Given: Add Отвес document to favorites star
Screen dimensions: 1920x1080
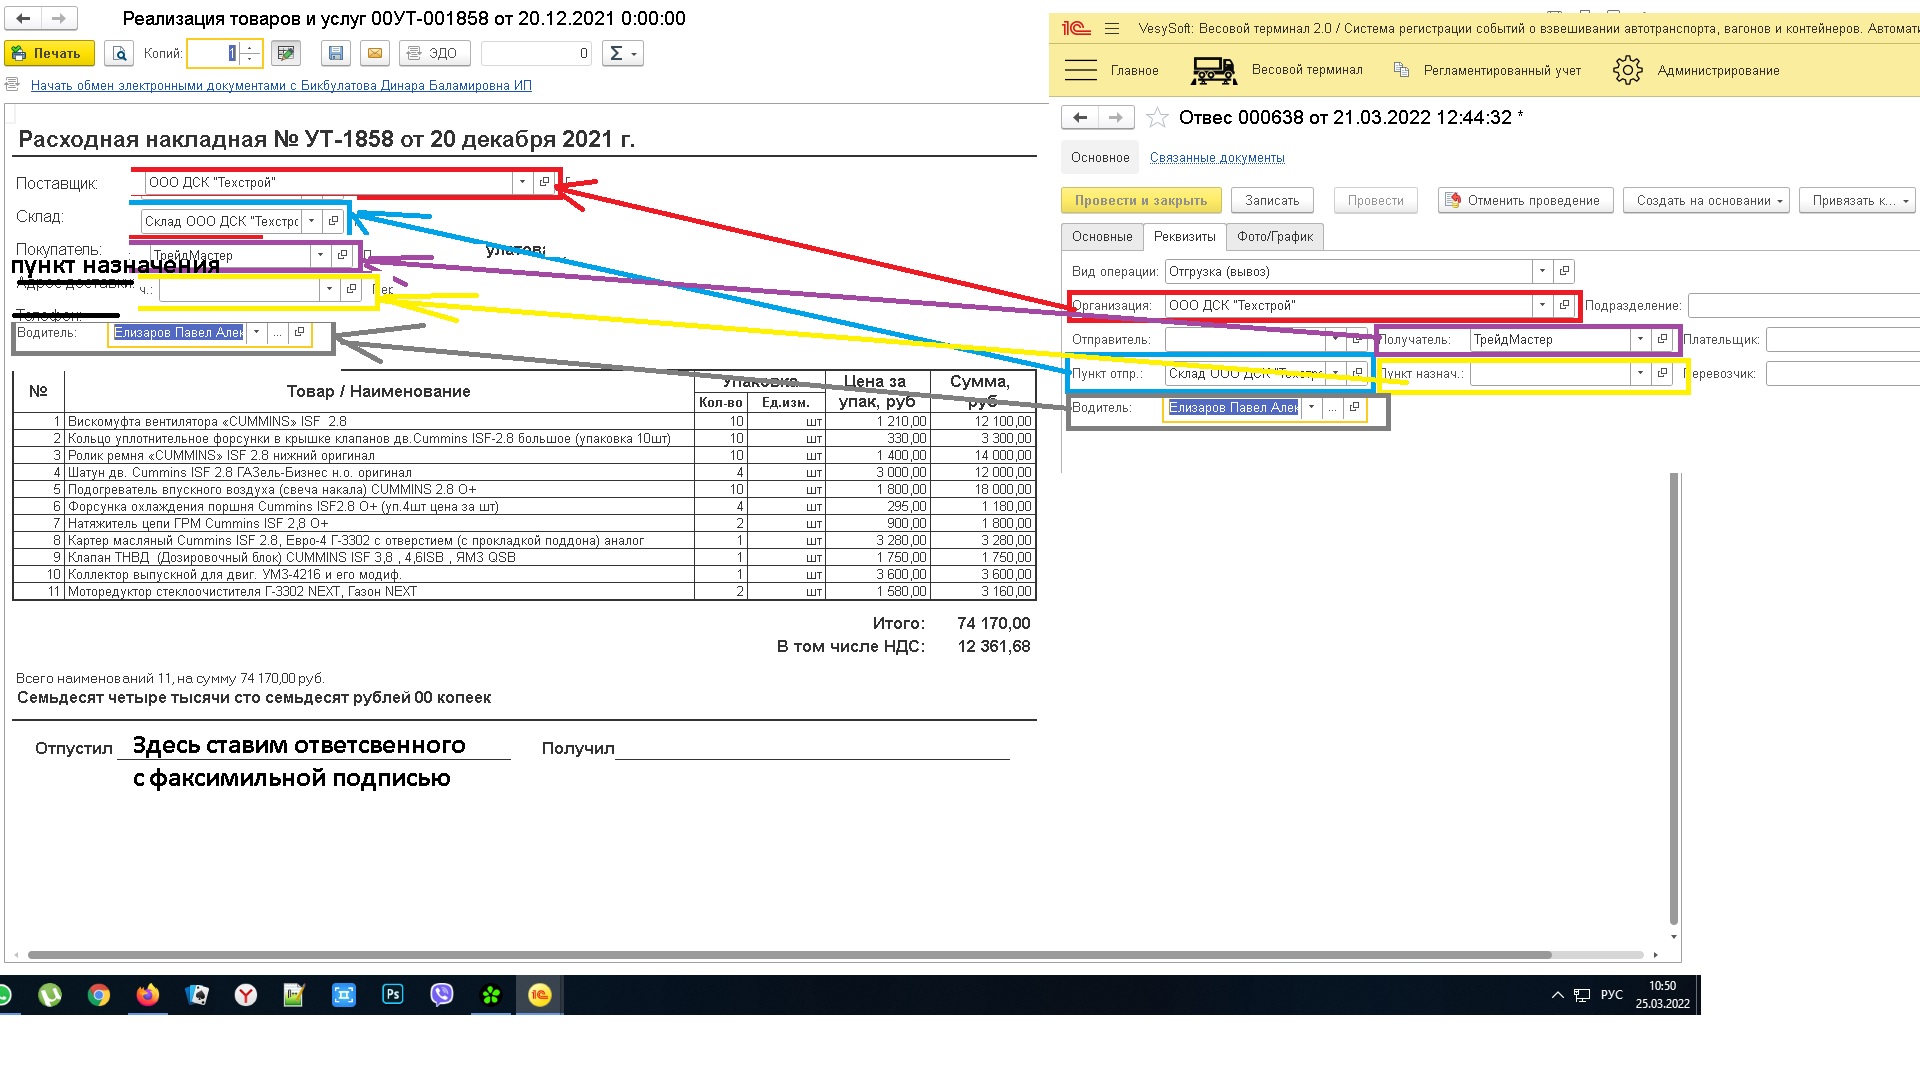Looking at the screenshot, I should [x=1157, y=118].
